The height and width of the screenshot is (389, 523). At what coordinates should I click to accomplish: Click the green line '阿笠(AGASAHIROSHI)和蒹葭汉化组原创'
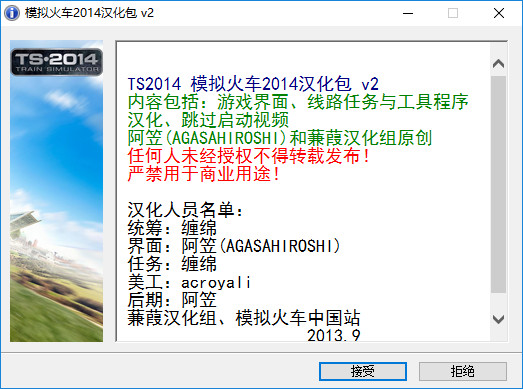pyautogui.click(x=280, y=138)
